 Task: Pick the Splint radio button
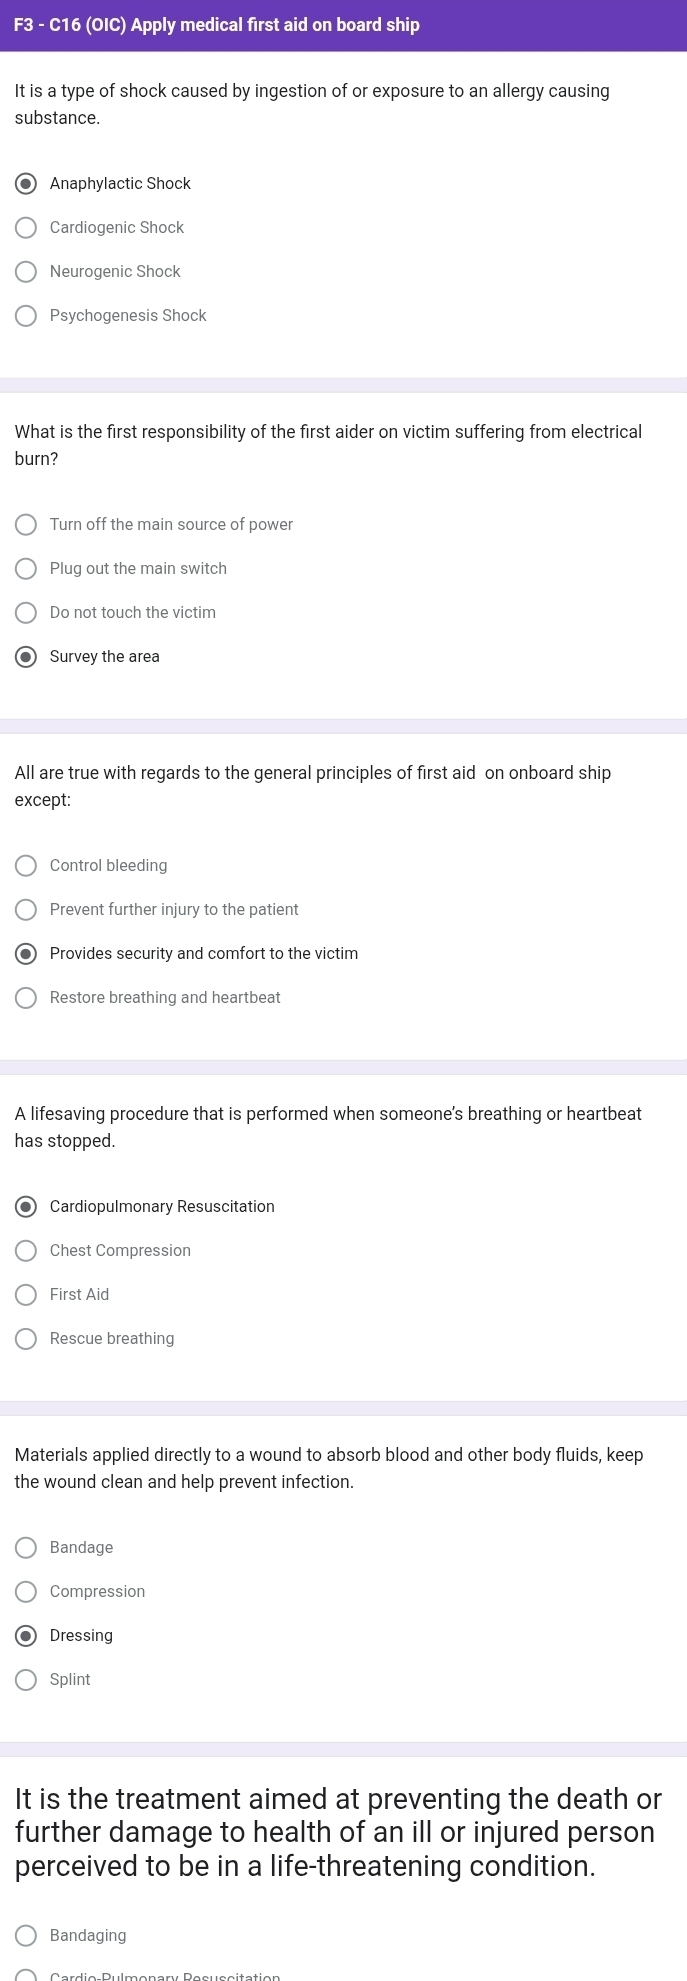coord(27,1680)
